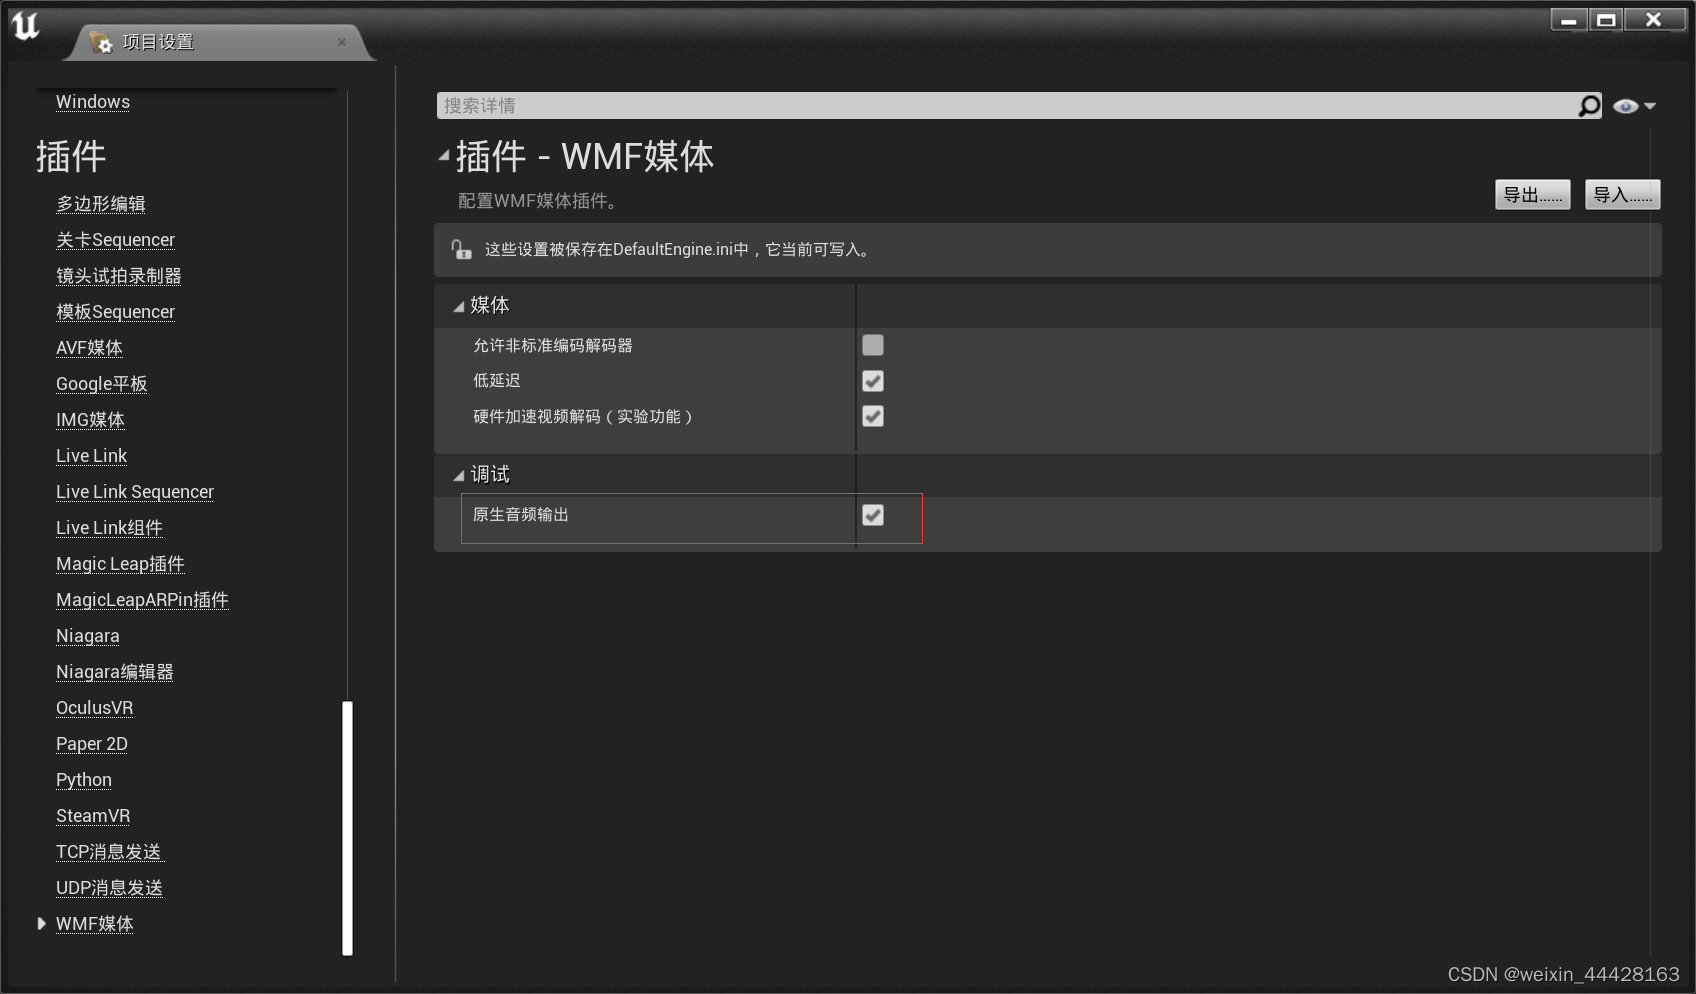Viewport: 1696px width, 994px height.
Task: Close the 项目设置 tab
Action: [x=342, y=42]
